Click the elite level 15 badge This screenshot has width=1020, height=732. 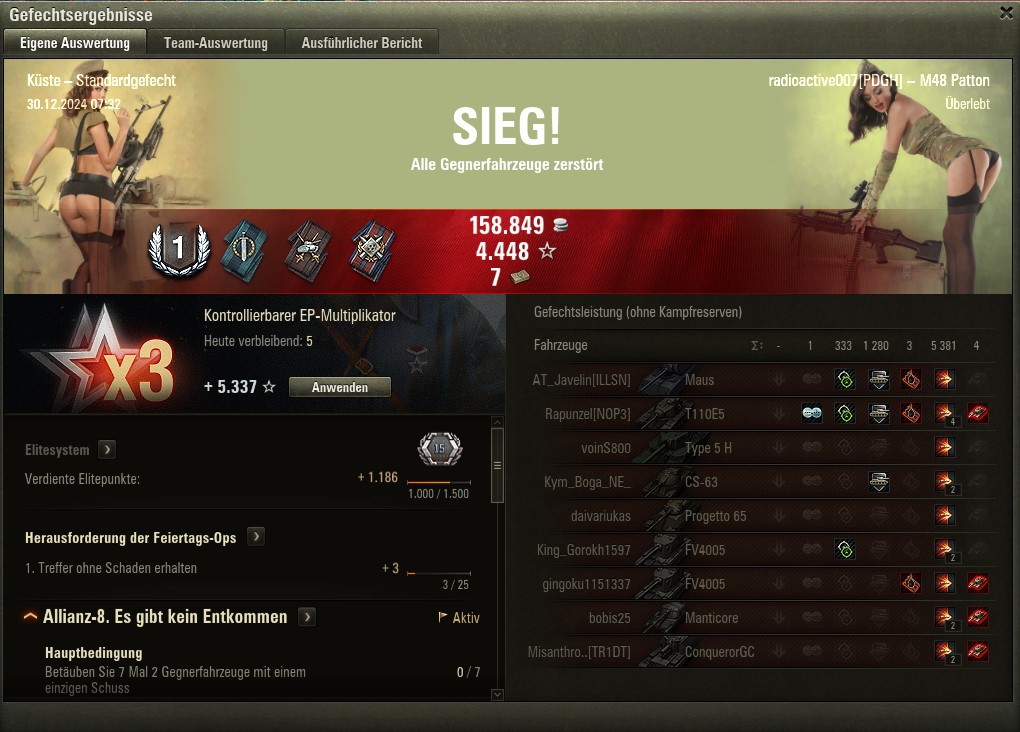coord(440,448)
